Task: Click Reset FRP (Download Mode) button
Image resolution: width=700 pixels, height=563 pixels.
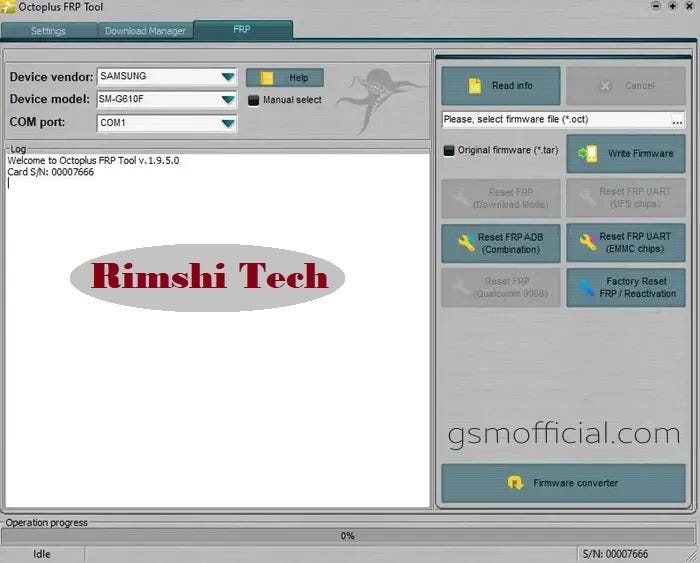Action: pos(501,198)
